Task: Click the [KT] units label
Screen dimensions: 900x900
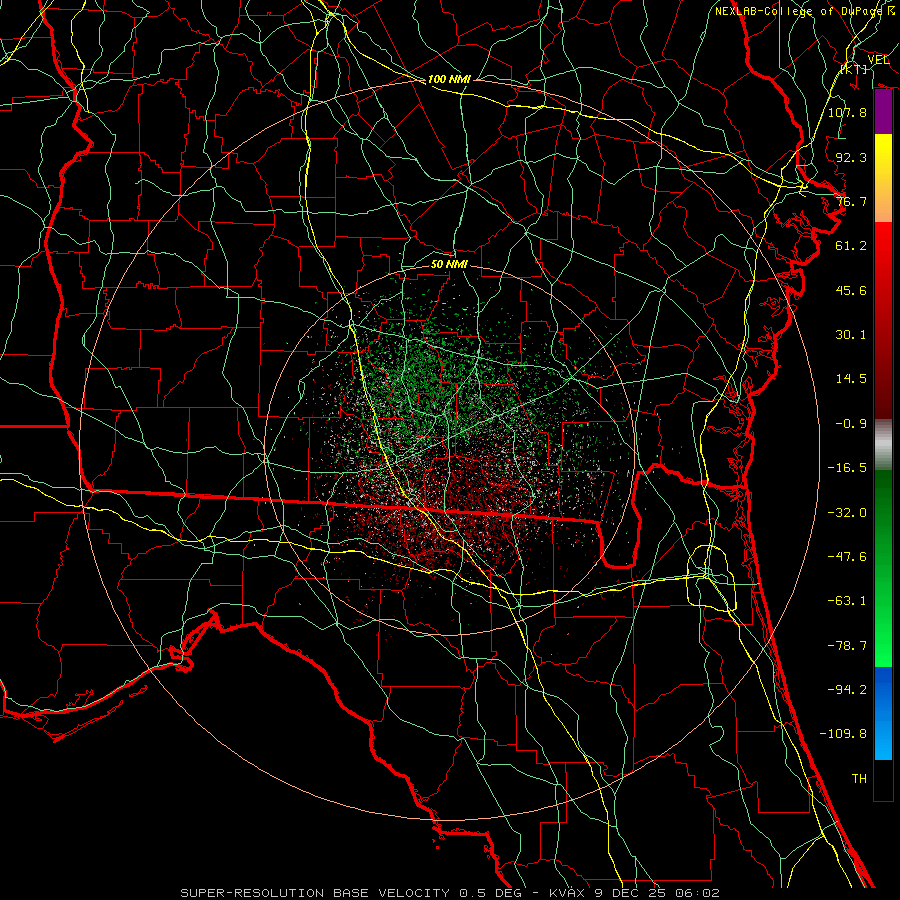Action: (x=854, y=69)
